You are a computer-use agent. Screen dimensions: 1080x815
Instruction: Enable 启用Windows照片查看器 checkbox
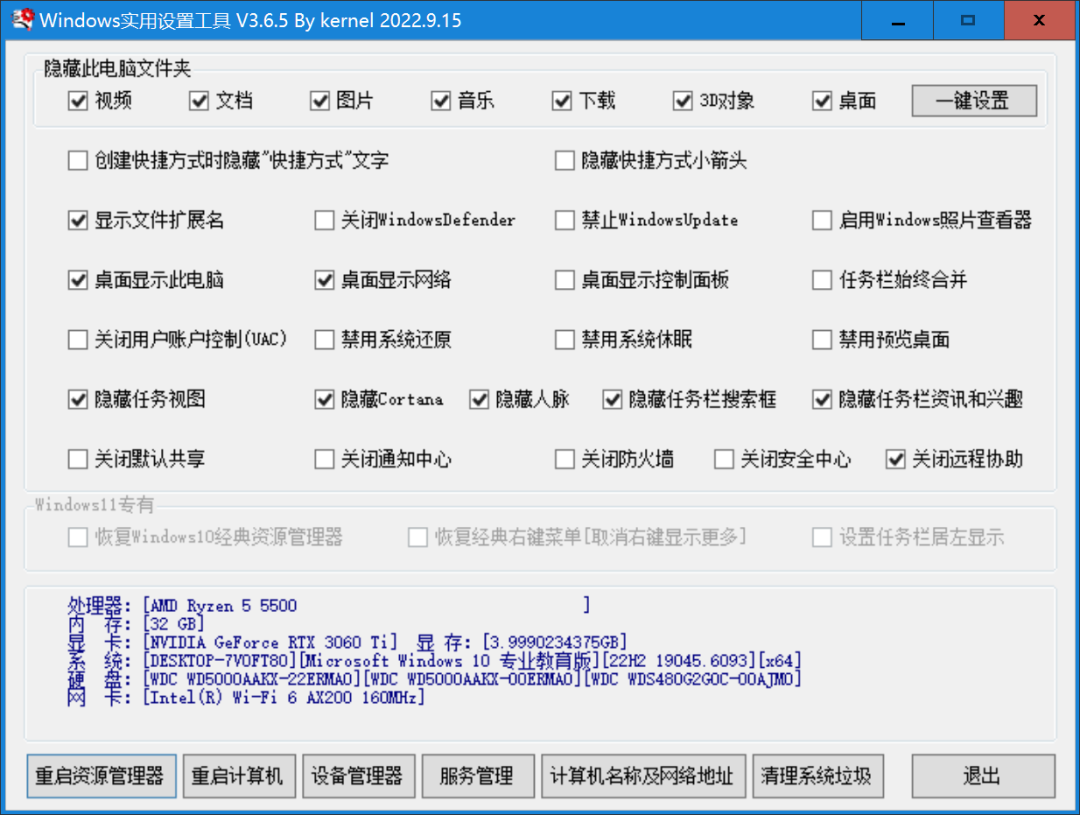822,220
